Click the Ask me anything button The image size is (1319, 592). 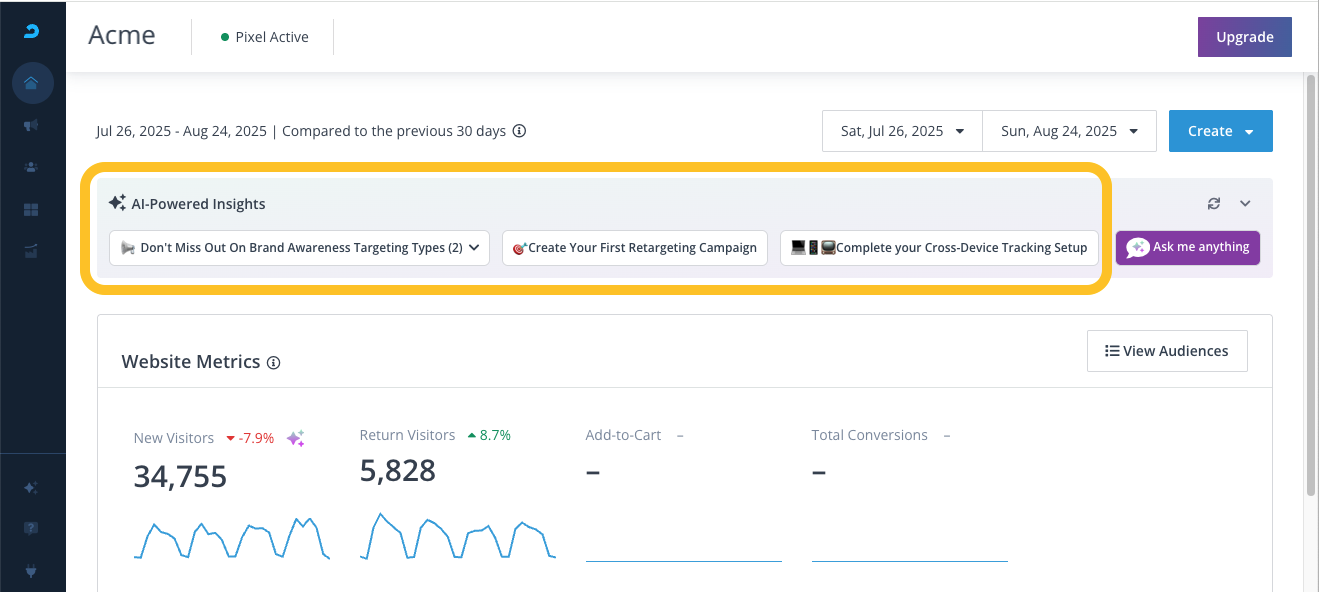(x=1188, y=248)
